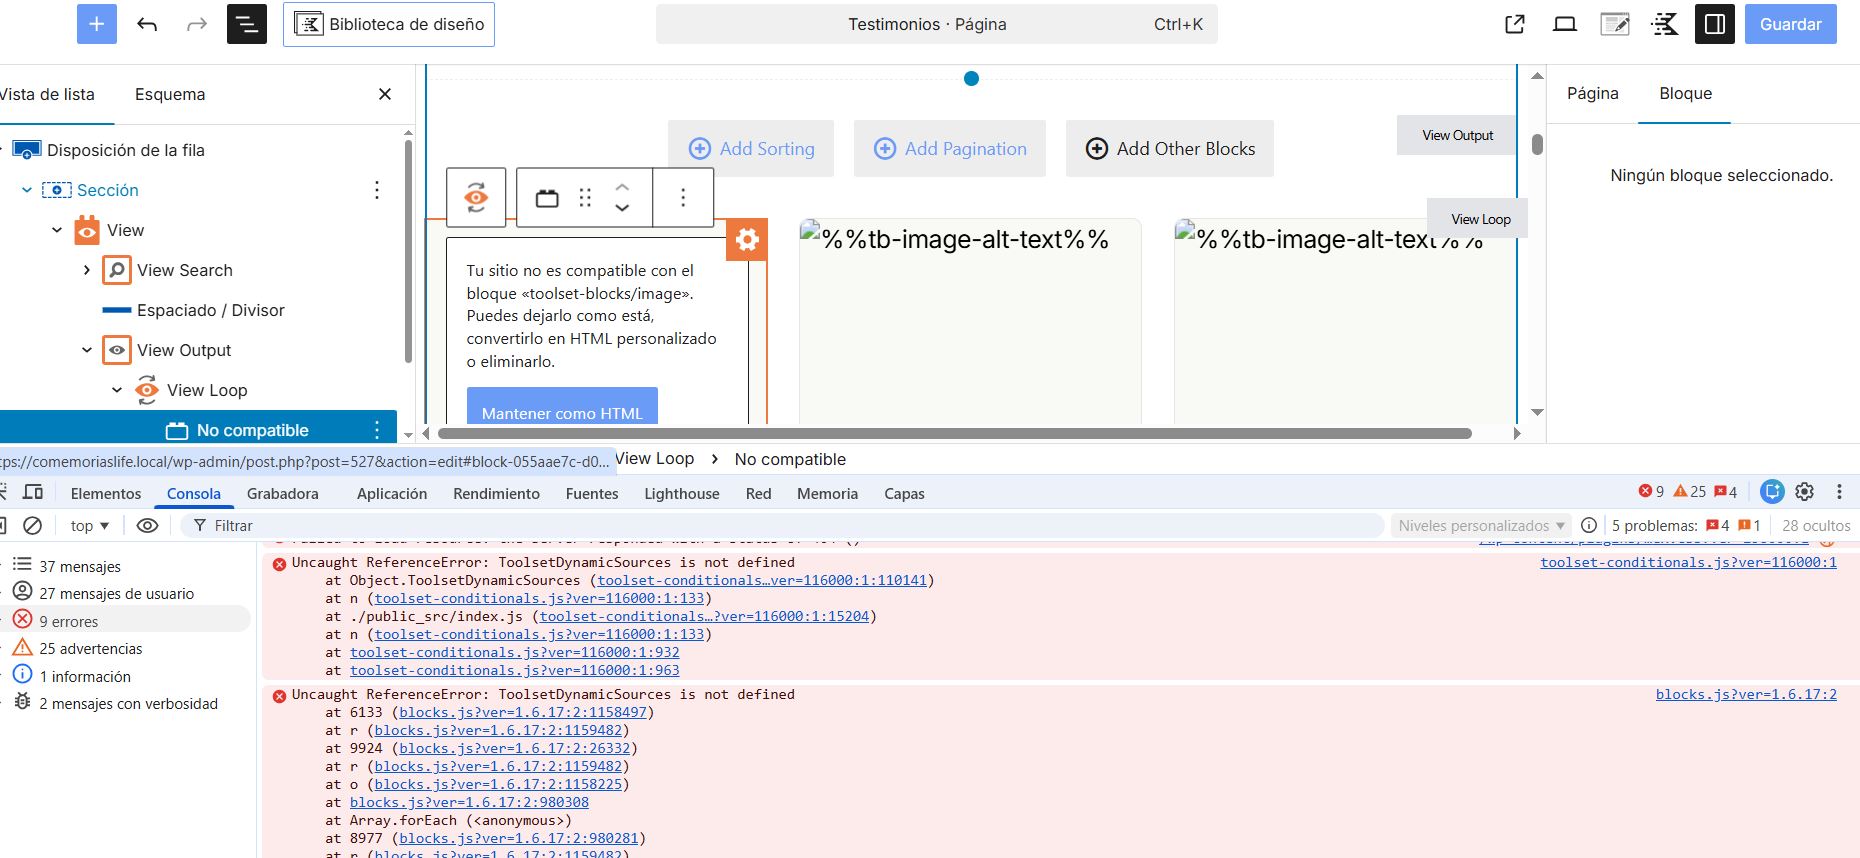The width and height of the screenshot is (1860, 858).
Task: Click the orange gear settings icon
Action: 747,239
